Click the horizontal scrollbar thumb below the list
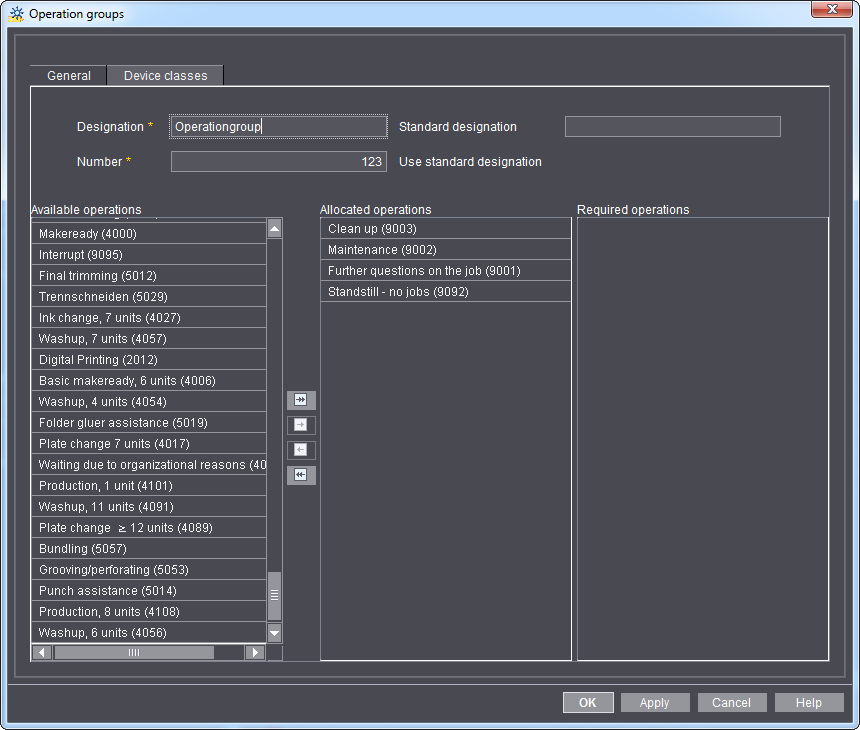860x730 pixels. 133,652
